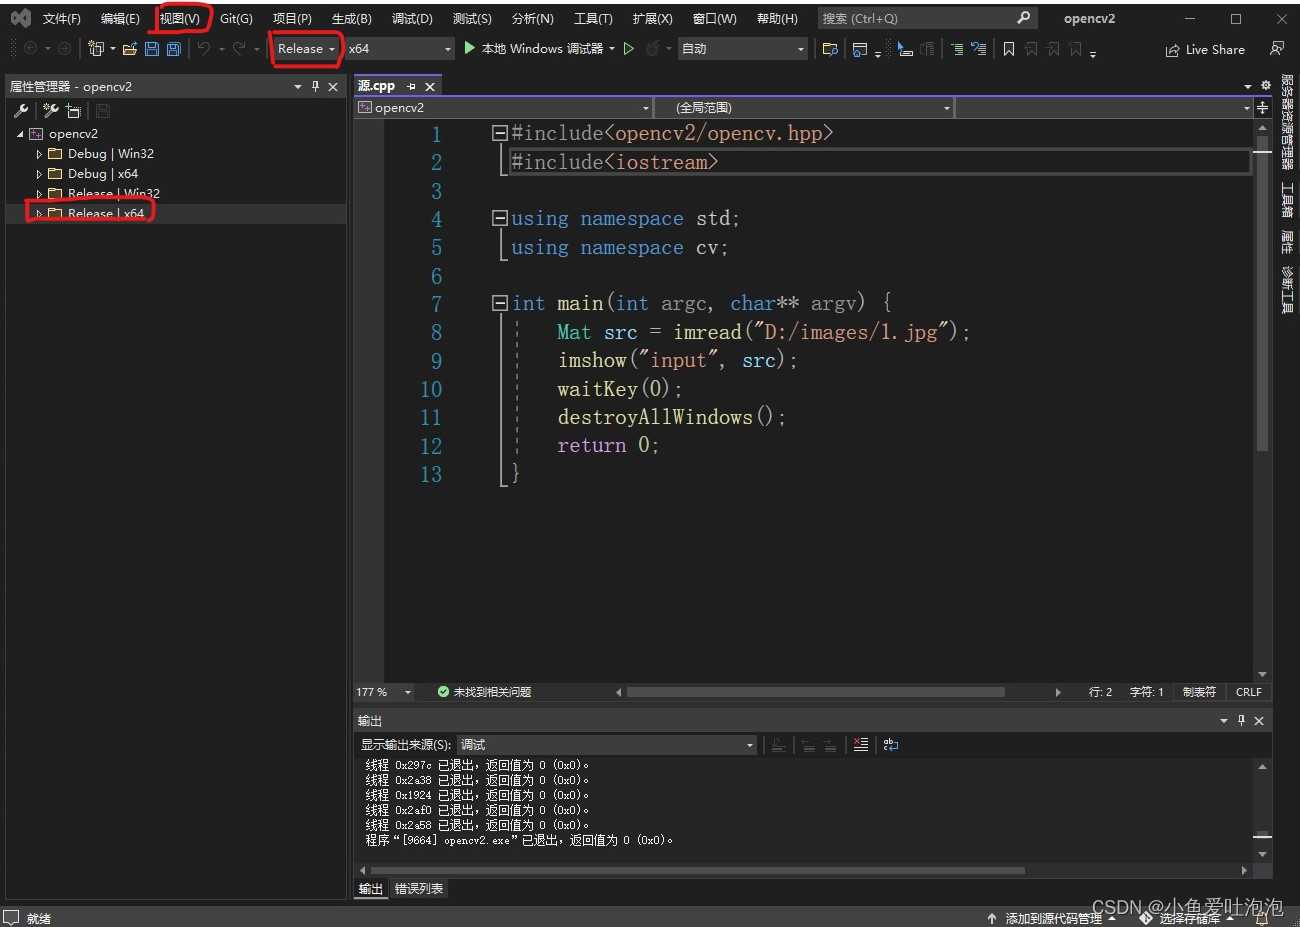Click the Live Share button
Image resolution: width=1300 pixels, height=927 pixels.
pyautogui.click(x=1205, y=49)
